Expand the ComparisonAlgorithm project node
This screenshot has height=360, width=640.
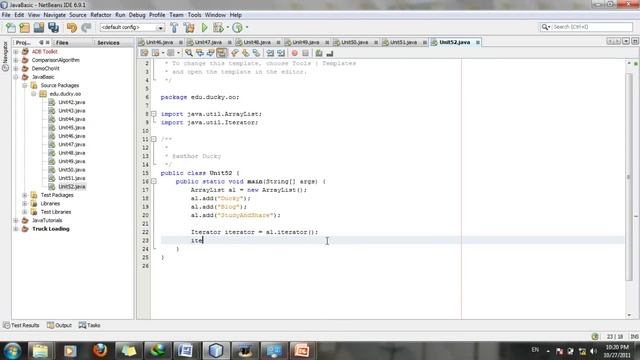tap(16, 60)
